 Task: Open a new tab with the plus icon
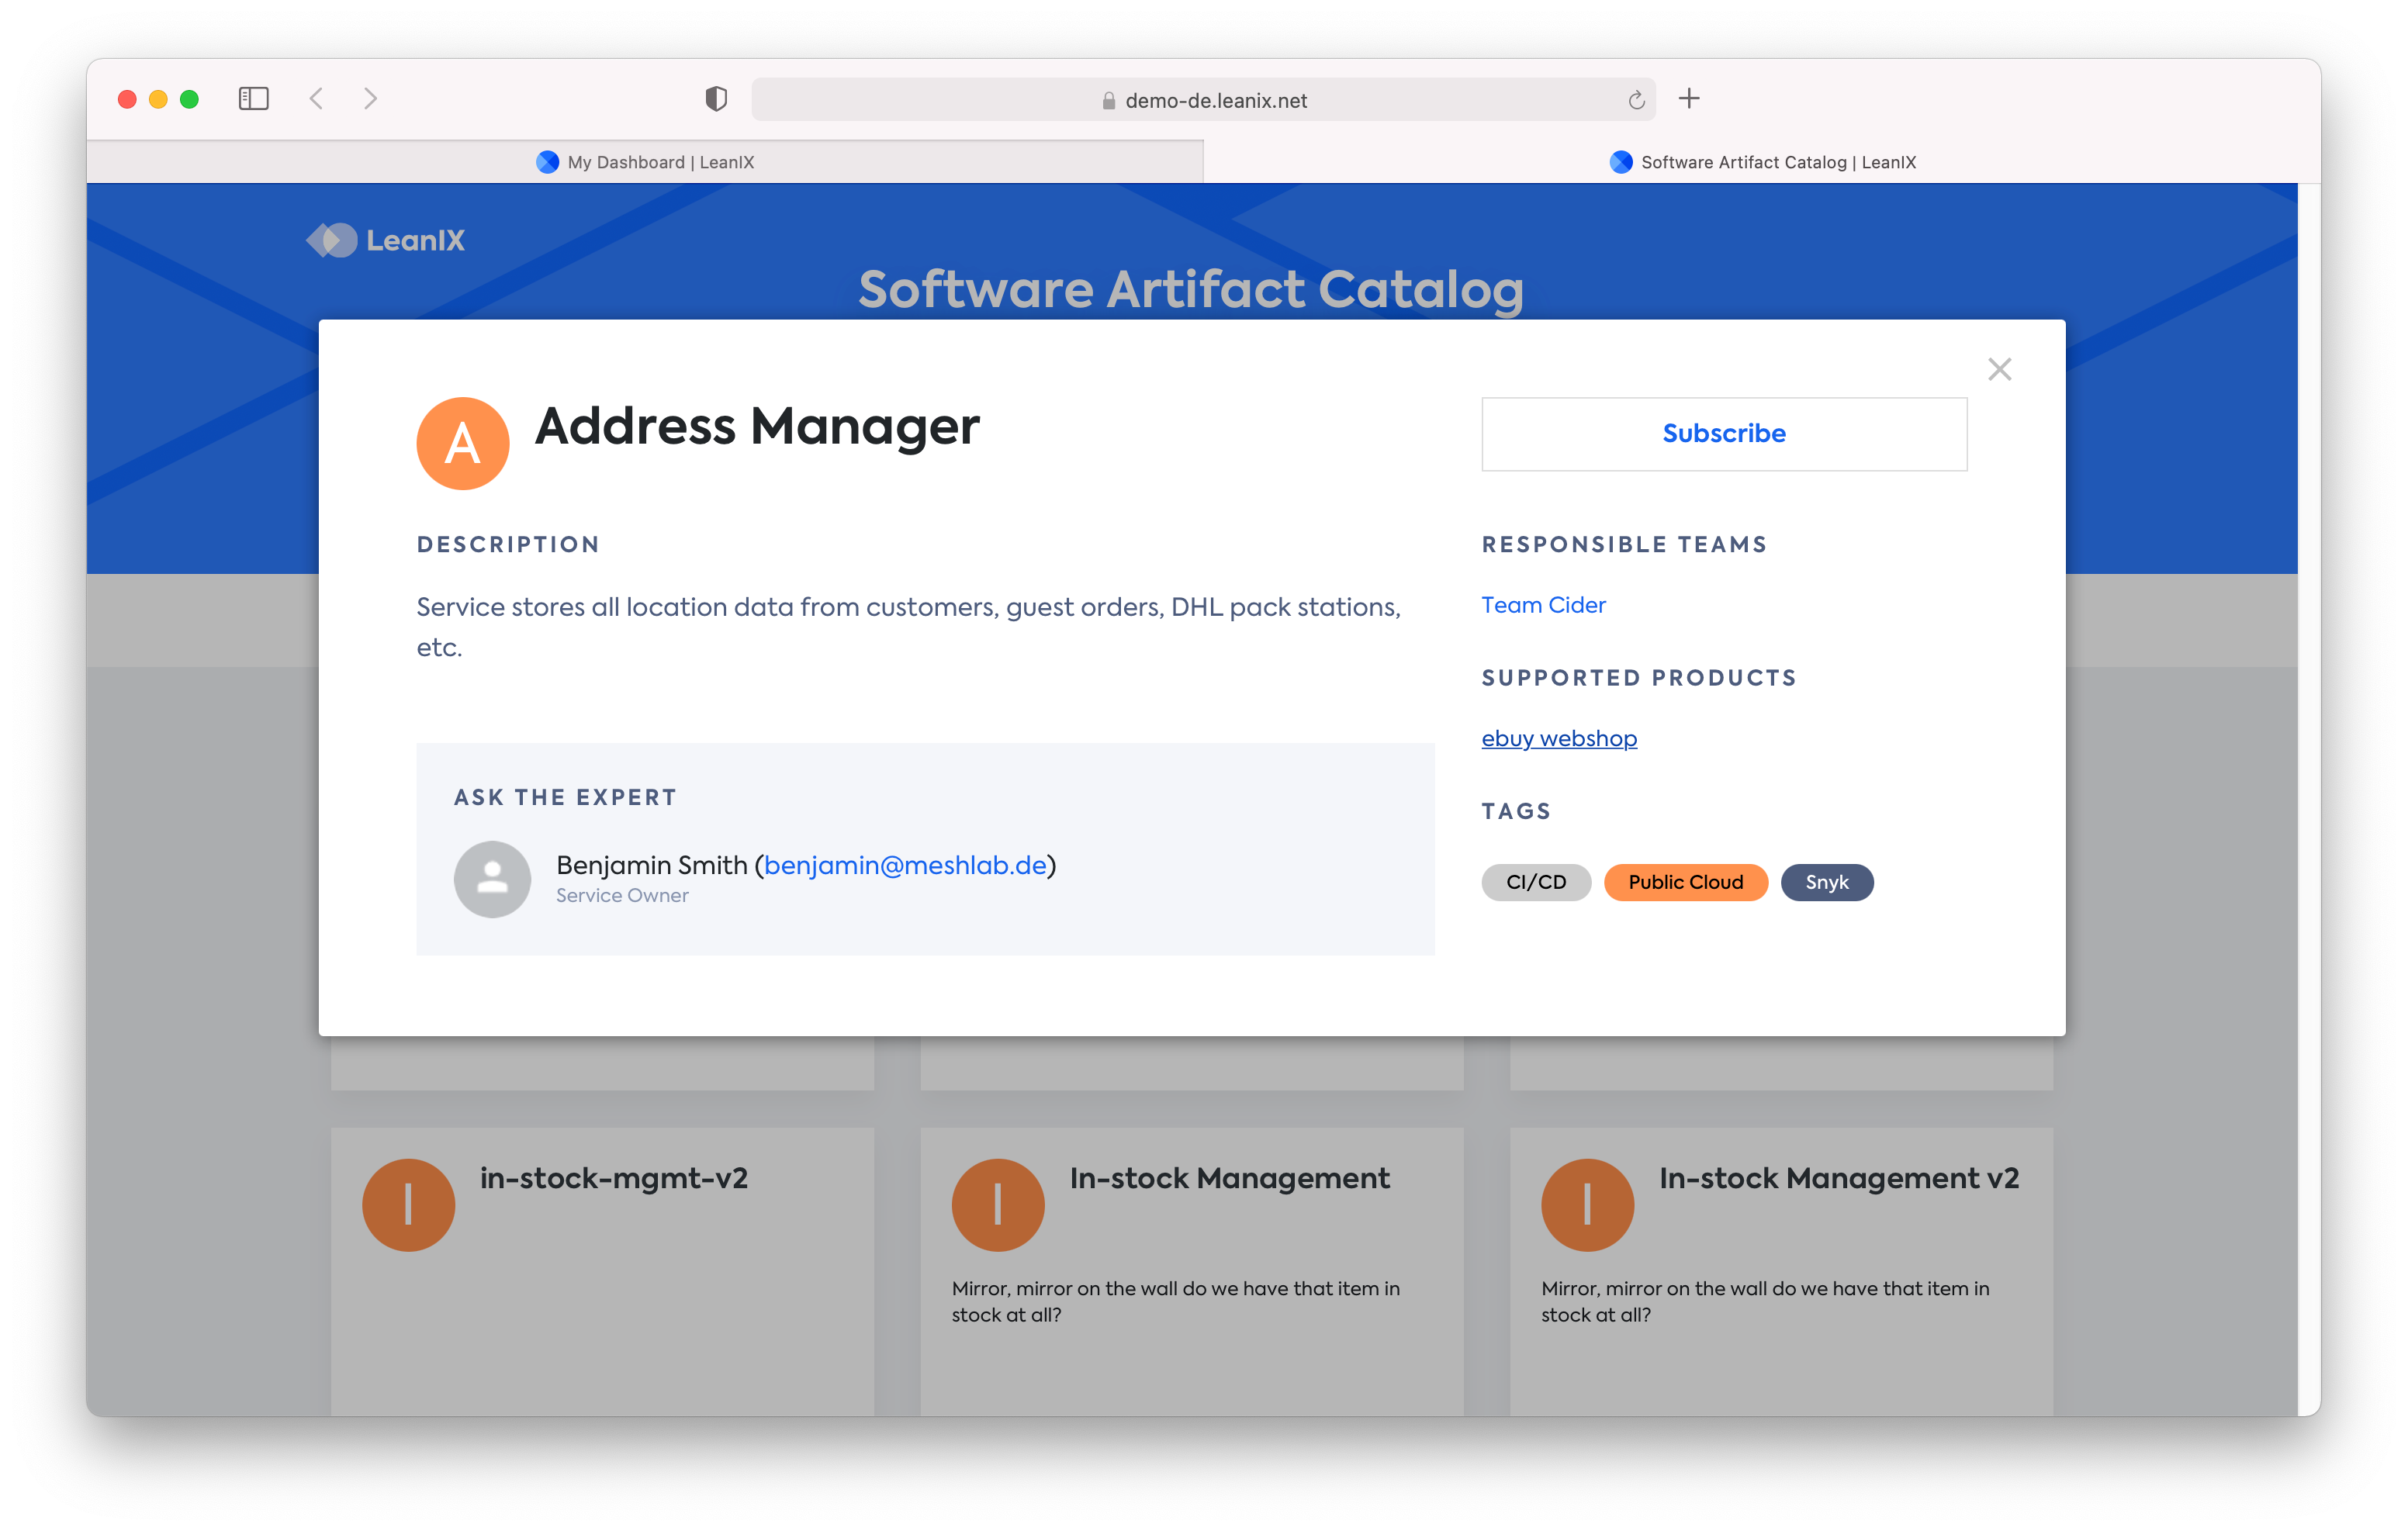[x=1689, y=98]
